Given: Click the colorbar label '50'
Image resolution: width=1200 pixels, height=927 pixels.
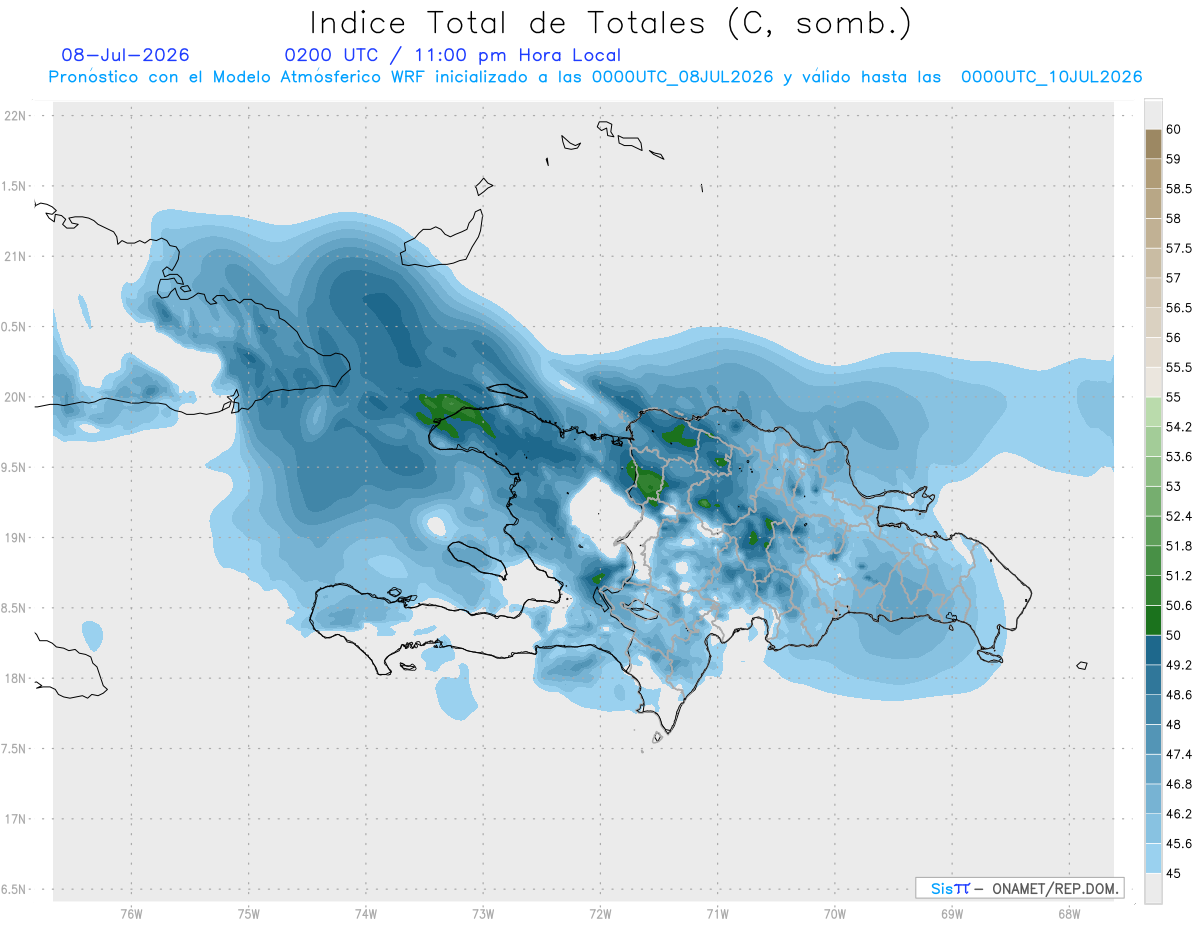Looking at the screenshot, I should click(1173, 635).
